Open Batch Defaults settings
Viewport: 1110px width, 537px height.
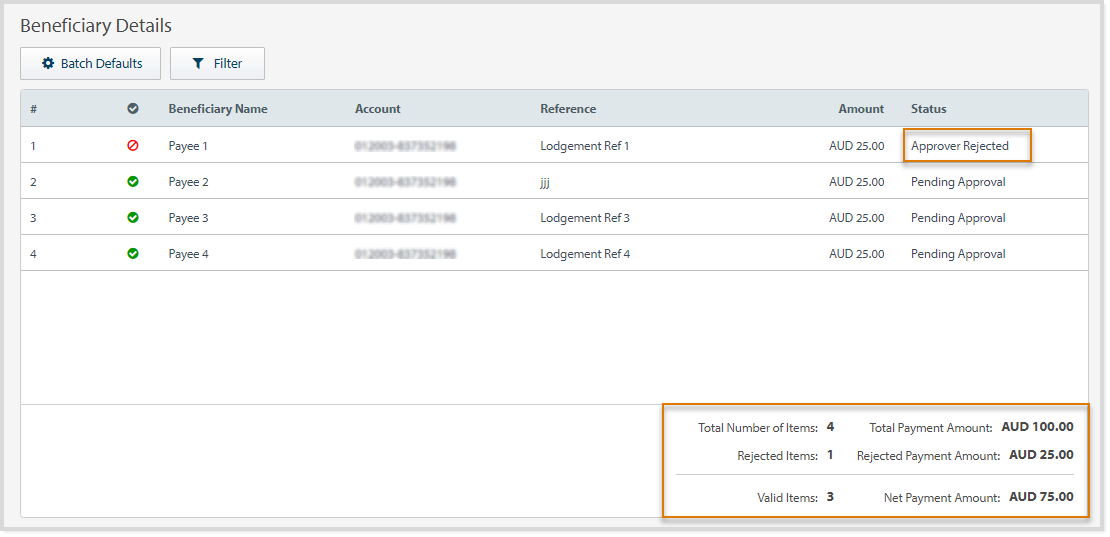click(90, 64)
